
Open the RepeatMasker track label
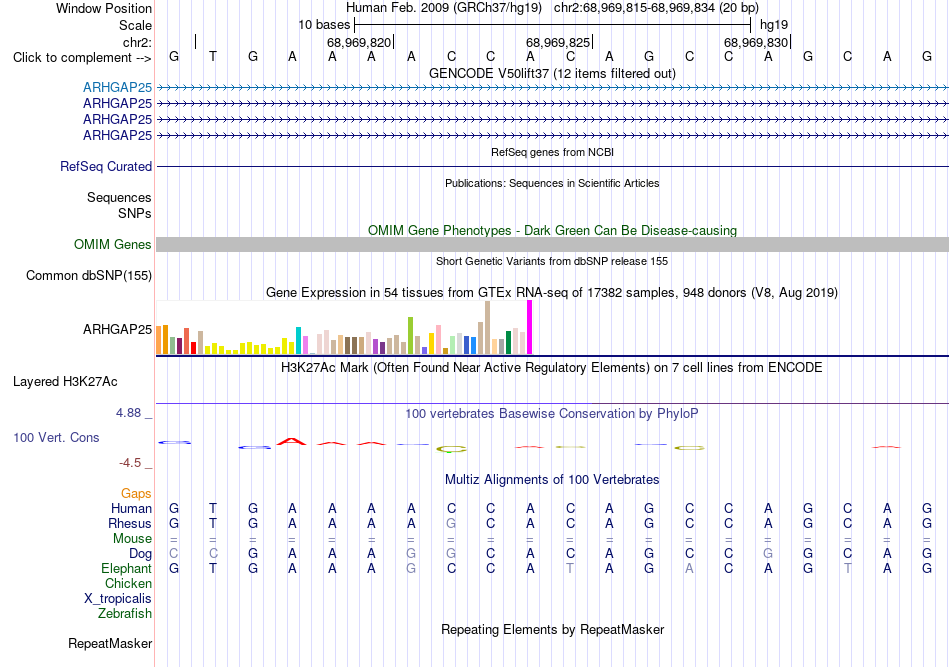point(110,643)
